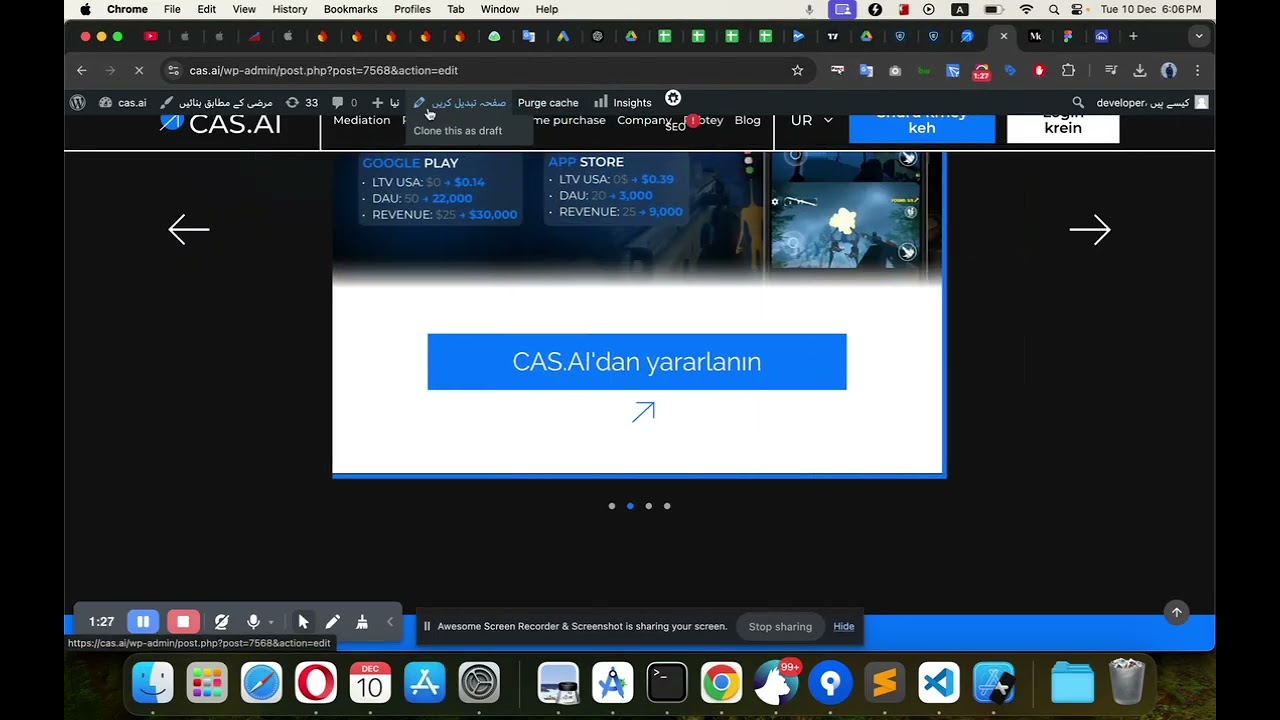The height and width of the screenshot is (720, 1280).
Task: Select the fourth carousel dot
Action: click(667, 506)
